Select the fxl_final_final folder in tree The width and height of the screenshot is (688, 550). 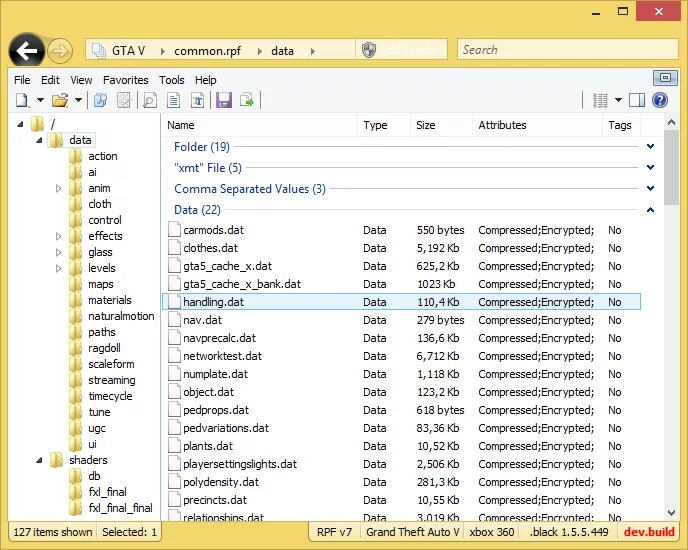click(120, 508)
